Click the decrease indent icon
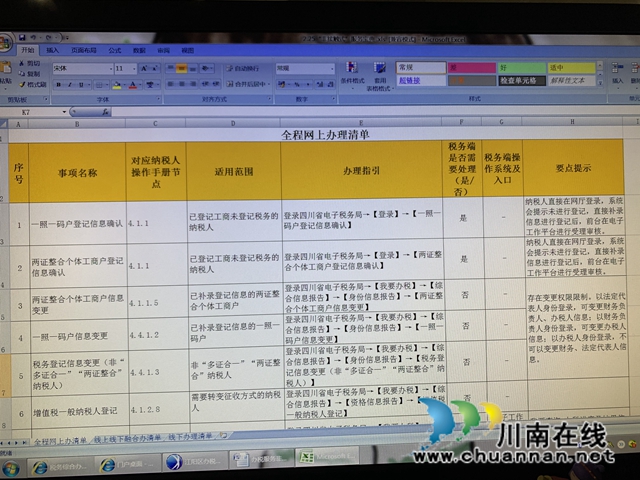Image resolution: width=640 pixels, height=480 pixels. 205,84
